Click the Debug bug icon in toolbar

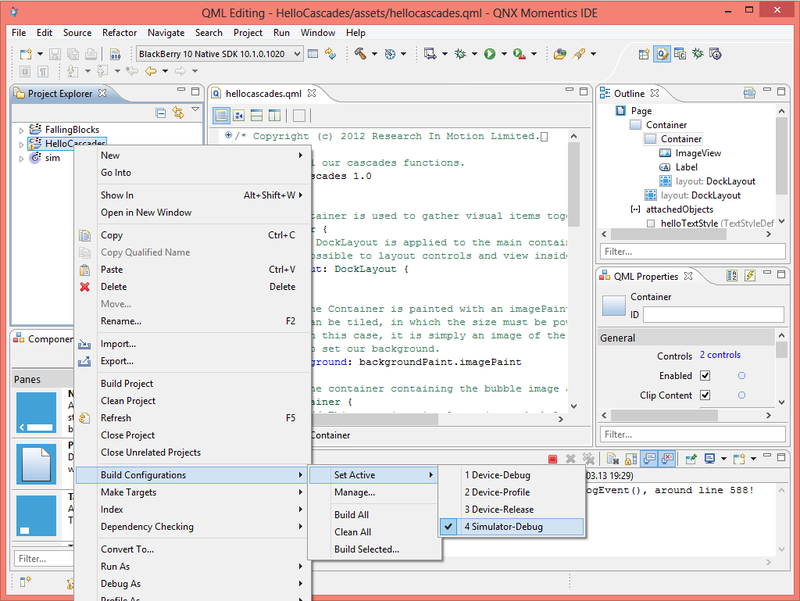click(x=460, y=53)
